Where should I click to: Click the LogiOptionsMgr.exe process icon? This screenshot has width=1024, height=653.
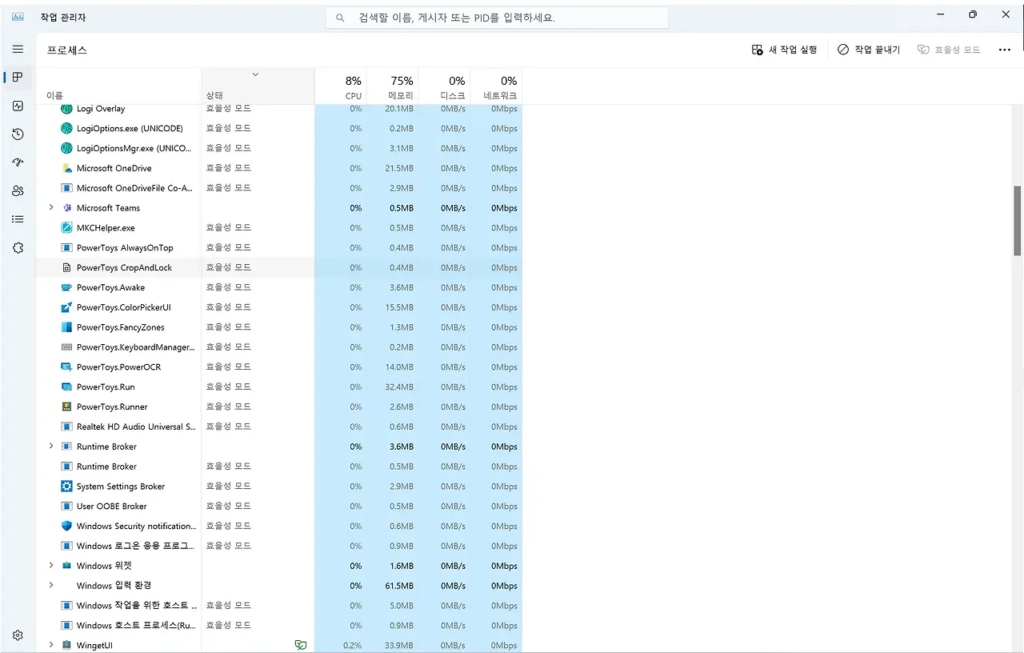point(67,148)
